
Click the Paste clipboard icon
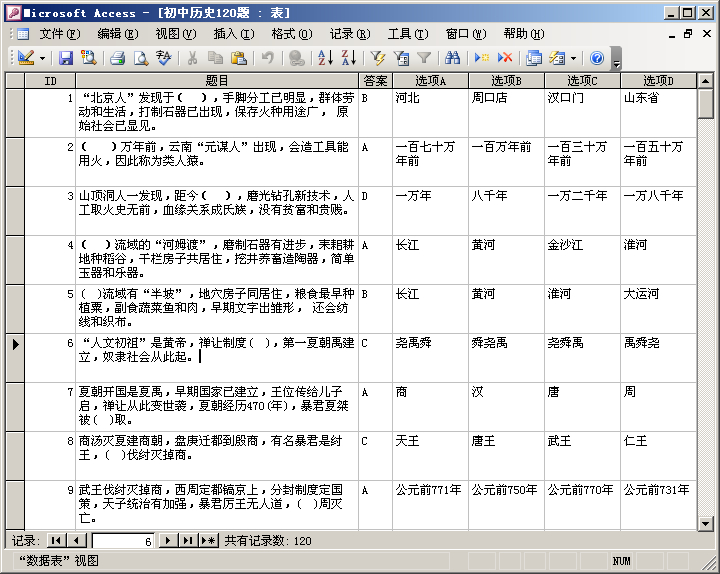(x=239, y=58)
